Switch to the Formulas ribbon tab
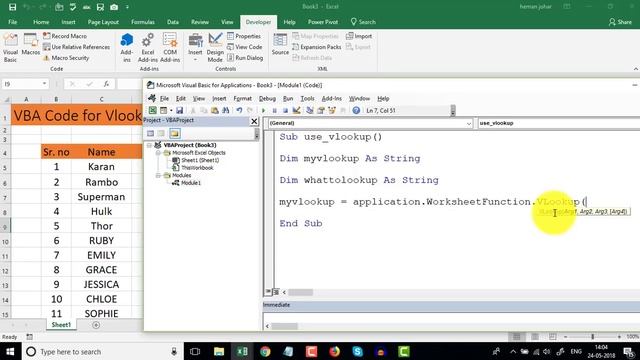 coord(143,22)
